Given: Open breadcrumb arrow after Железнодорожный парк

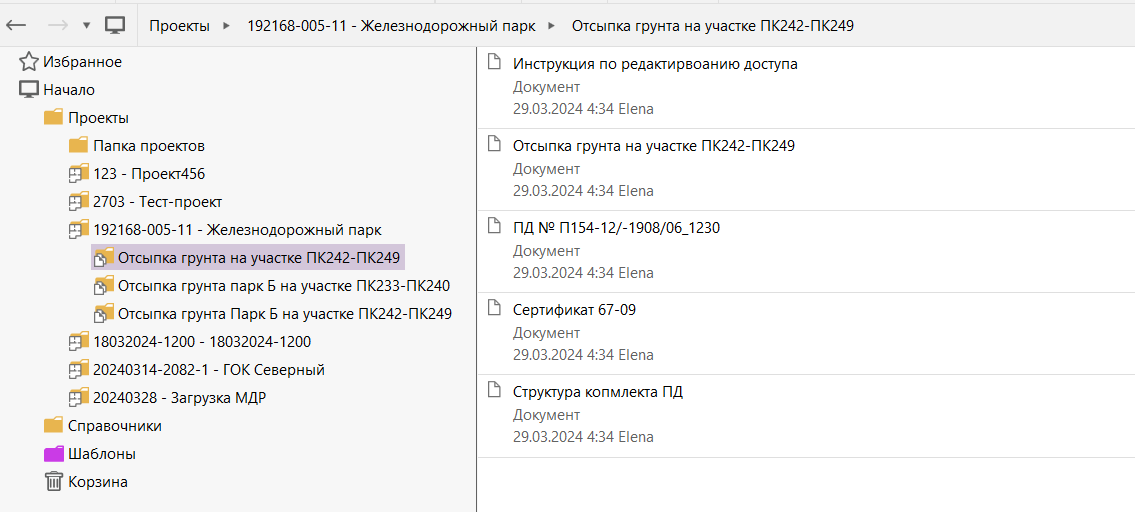Looking at the screenshot, I should coord(552,26).
